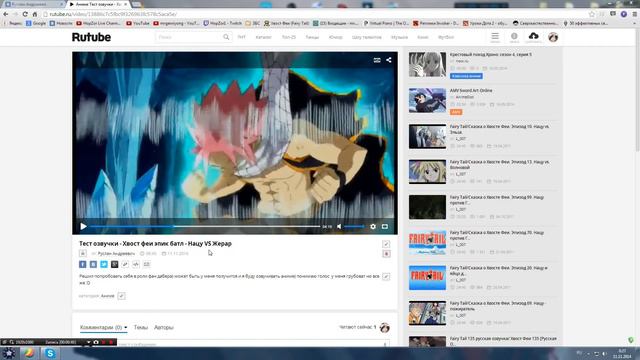Click the Аниме category link
Screen dimensions: 640x360
[x=107, y=296]
